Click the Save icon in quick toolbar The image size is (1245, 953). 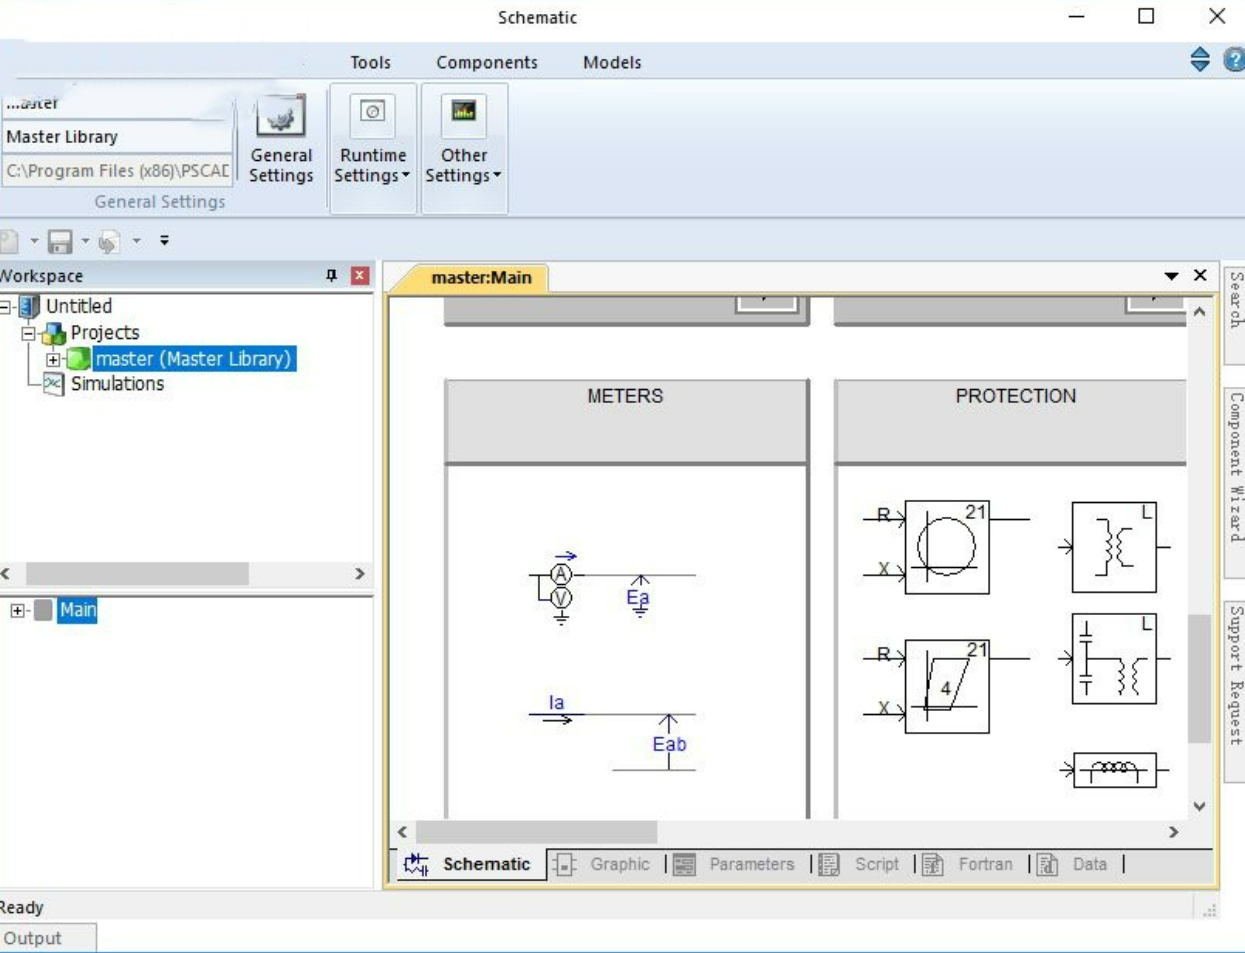[60, 241]
